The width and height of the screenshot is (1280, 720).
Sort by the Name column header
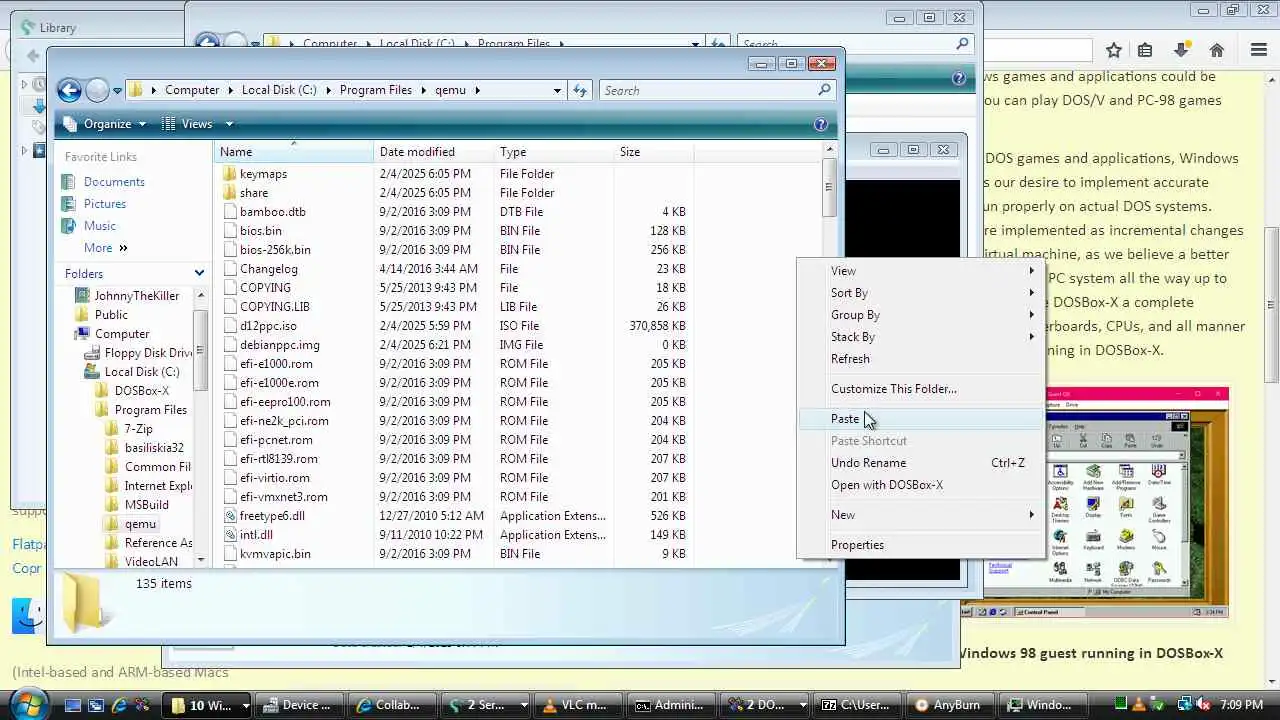coord(295,152)
